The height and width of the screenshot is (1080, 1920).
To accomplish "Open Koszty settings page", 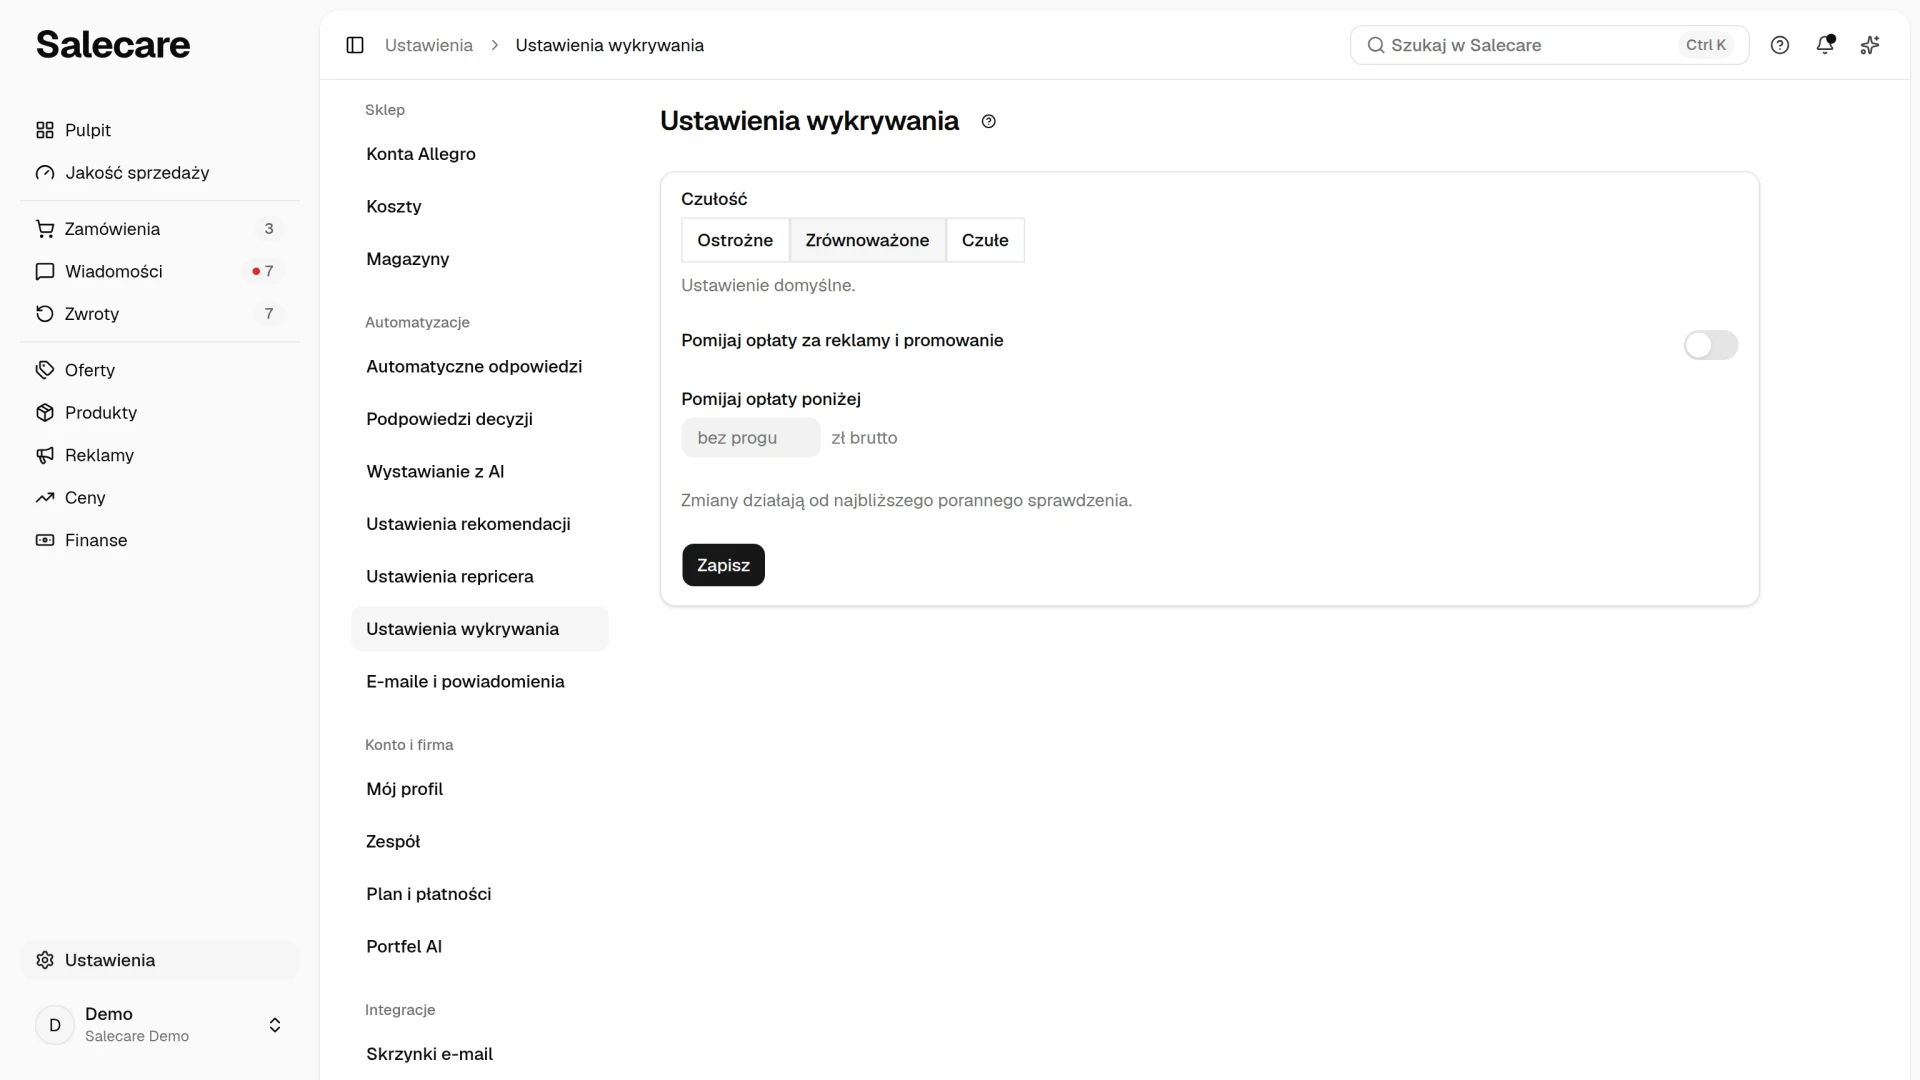I will (x=479, y=206).
